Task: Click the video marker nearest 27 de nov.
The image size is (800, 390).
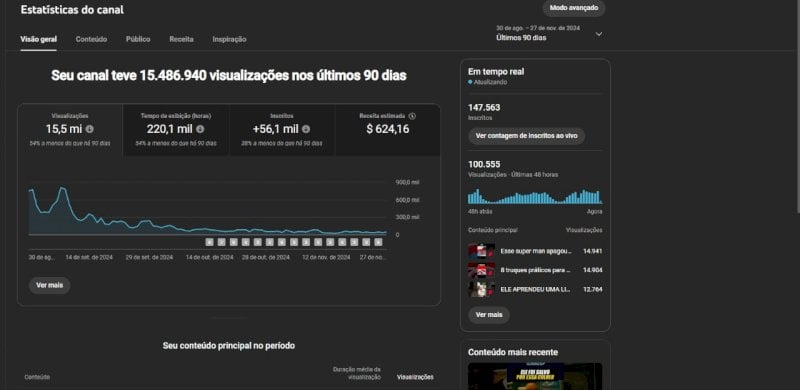Action: click(x=378, y=242)
